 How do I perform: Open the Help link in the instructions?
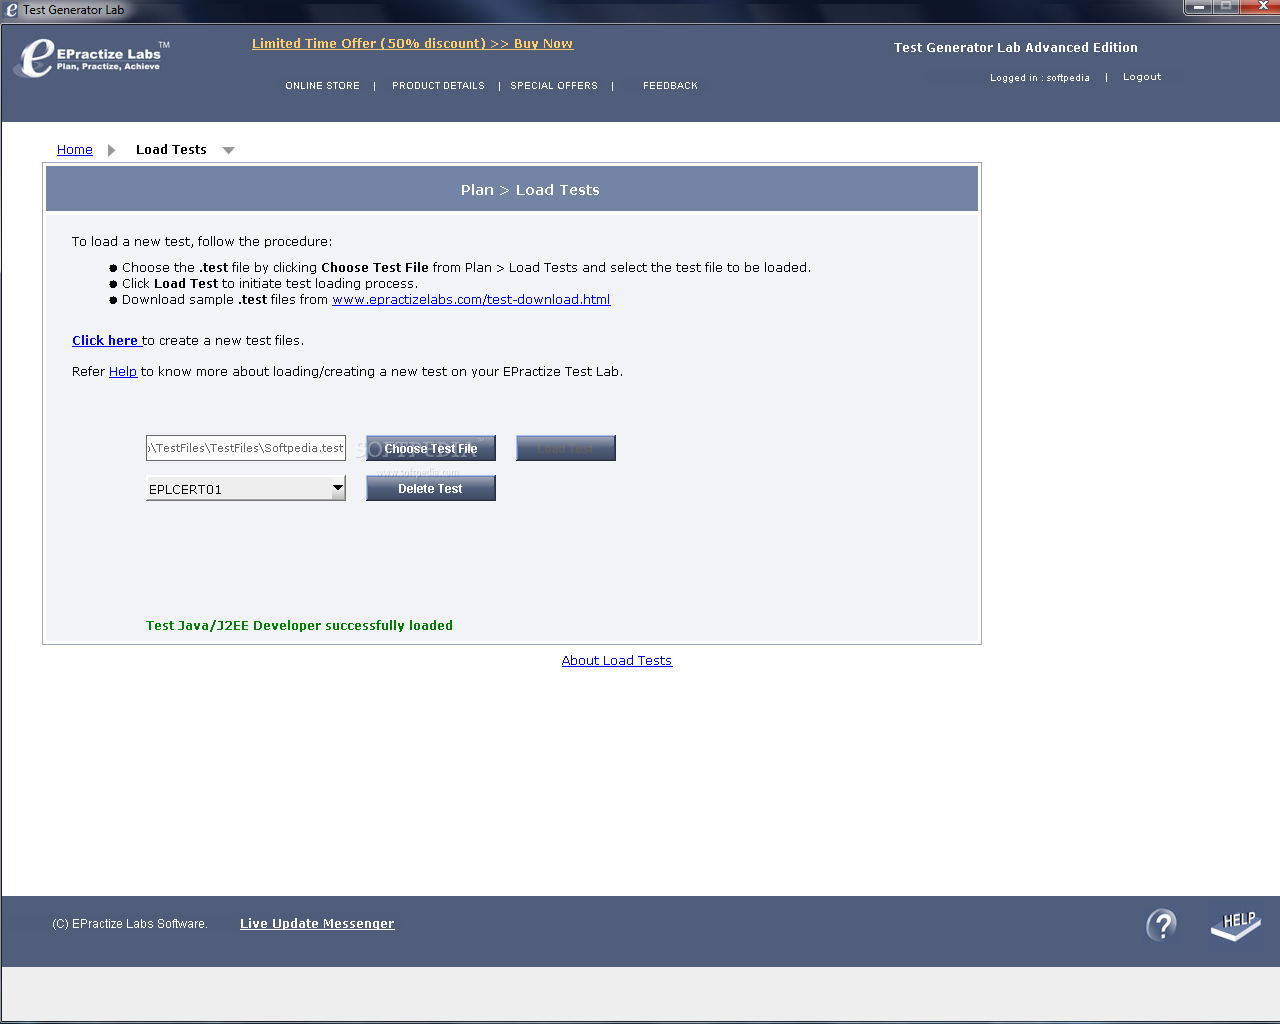(x=123, y=372)
